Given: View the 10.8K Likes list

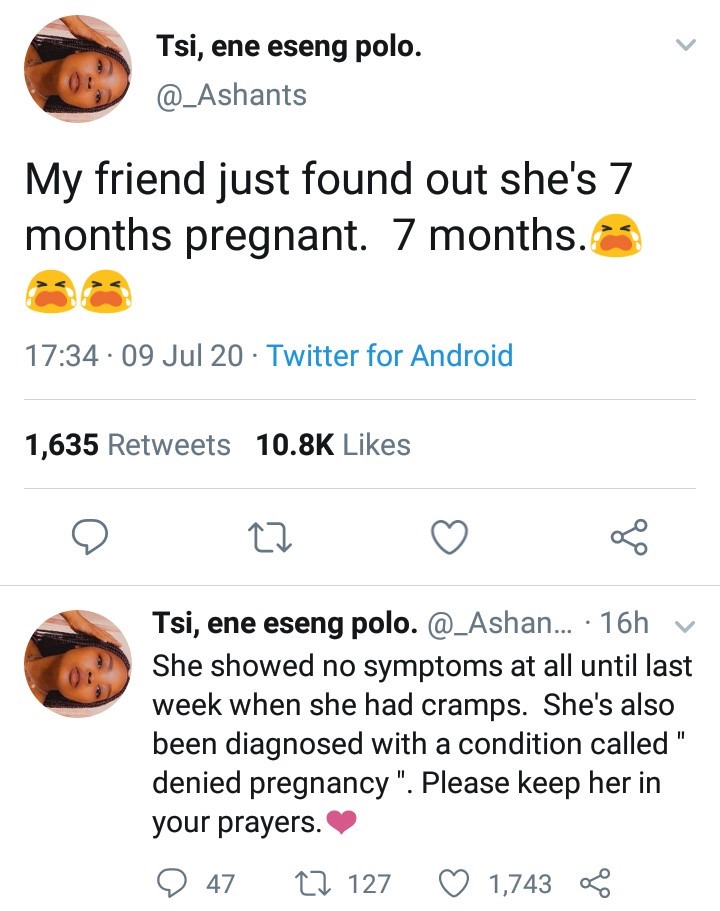Looking at the screenshot, I should [x=333, y=445].
